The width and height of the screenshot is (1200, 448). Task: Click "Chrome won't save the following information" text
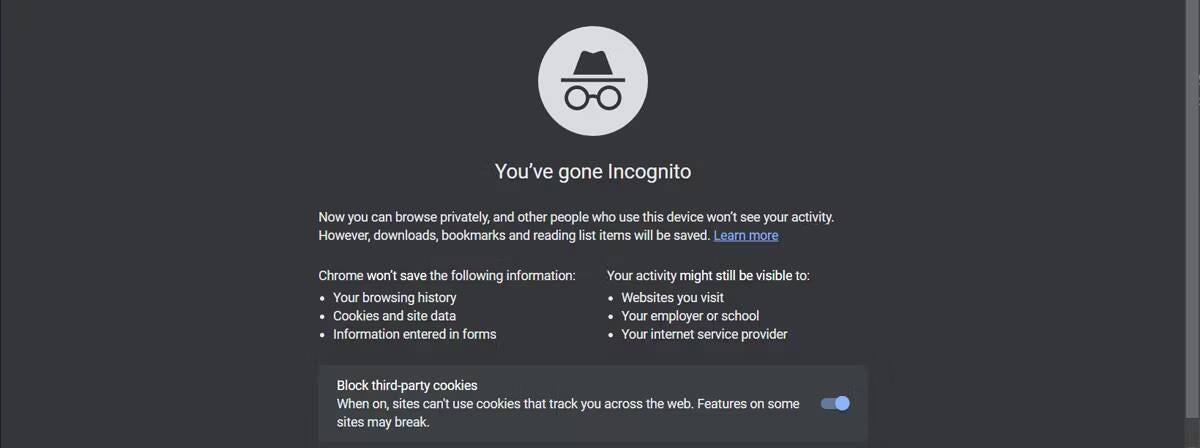point(447,275)
